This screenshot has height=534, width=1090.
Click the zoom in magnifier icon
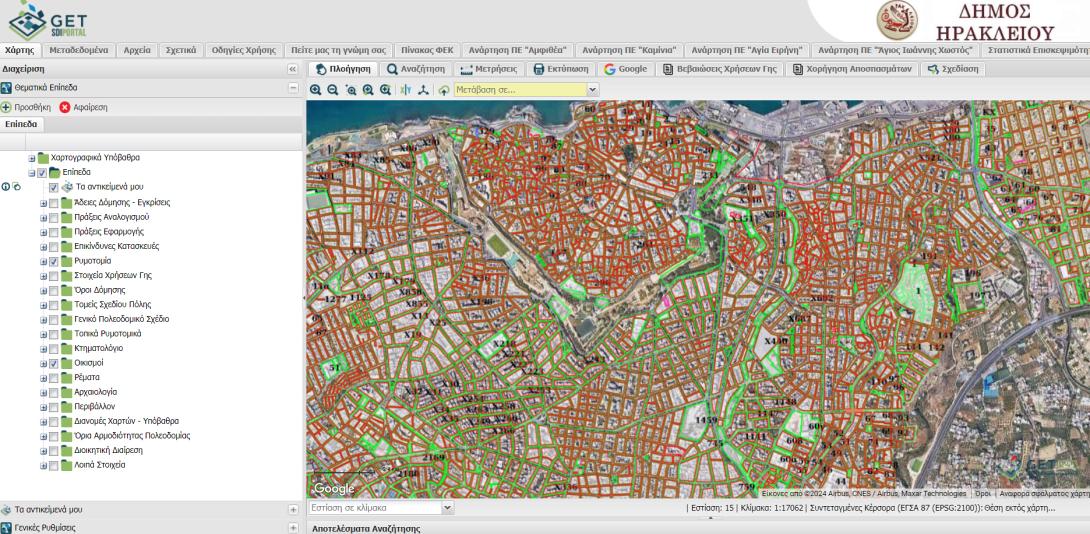[x=316, y=89]
